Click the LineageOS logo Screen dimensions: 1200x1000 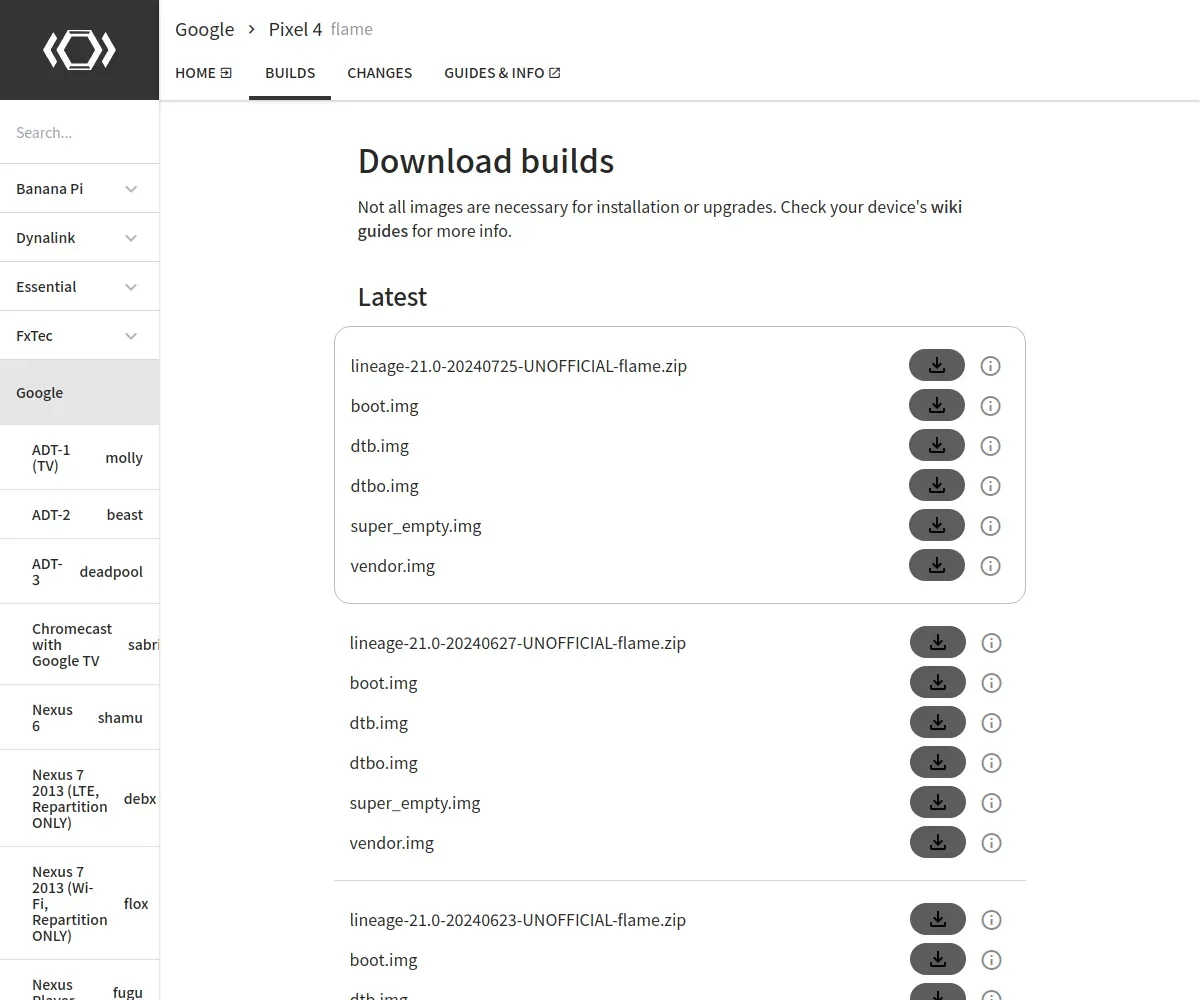point(79,50)
